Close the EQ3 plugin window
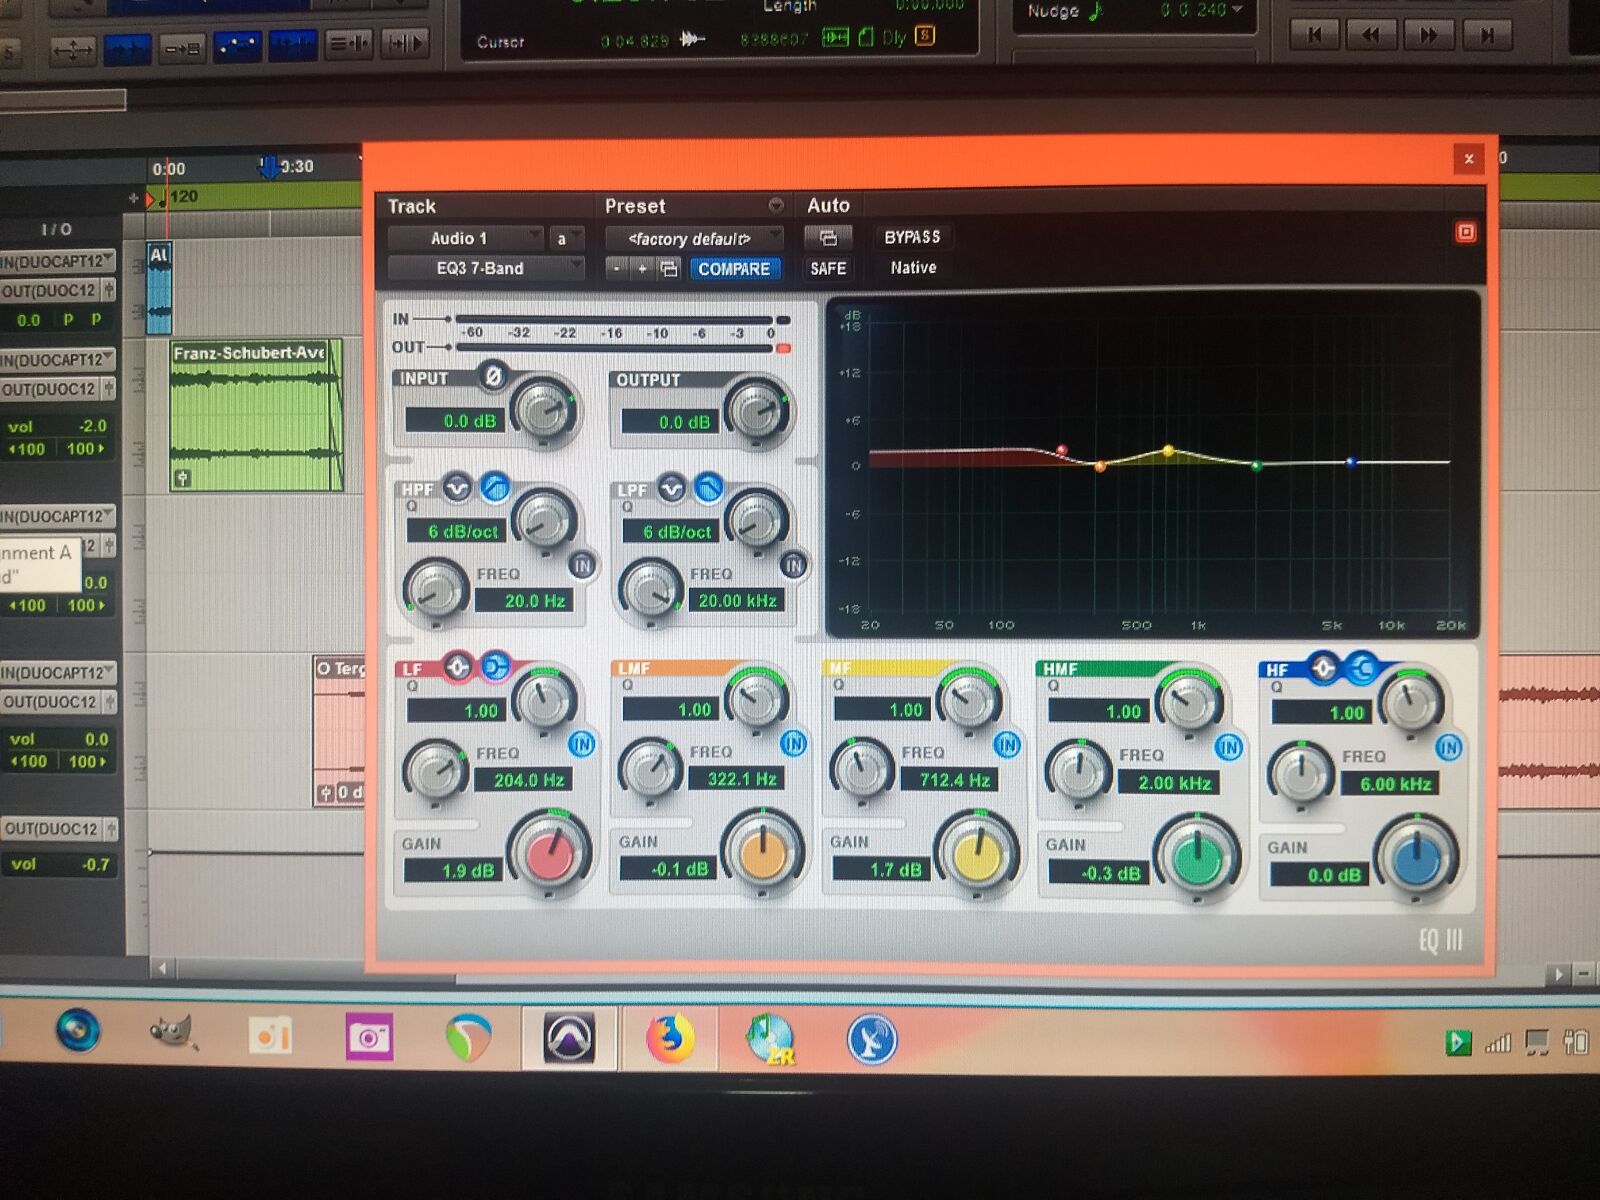The image size is (1600, 1200). 1469,158
